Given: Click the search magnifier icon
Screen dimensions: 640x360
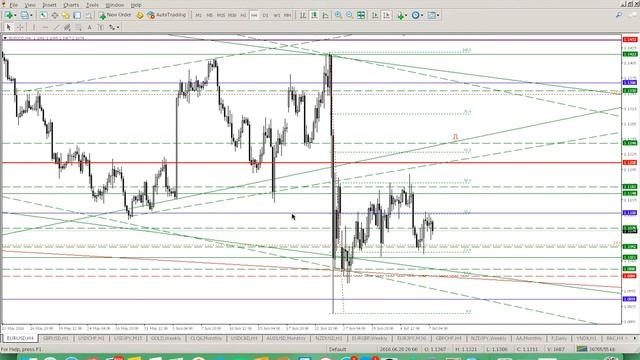Looking at the screenshot, I should point(619,15).
